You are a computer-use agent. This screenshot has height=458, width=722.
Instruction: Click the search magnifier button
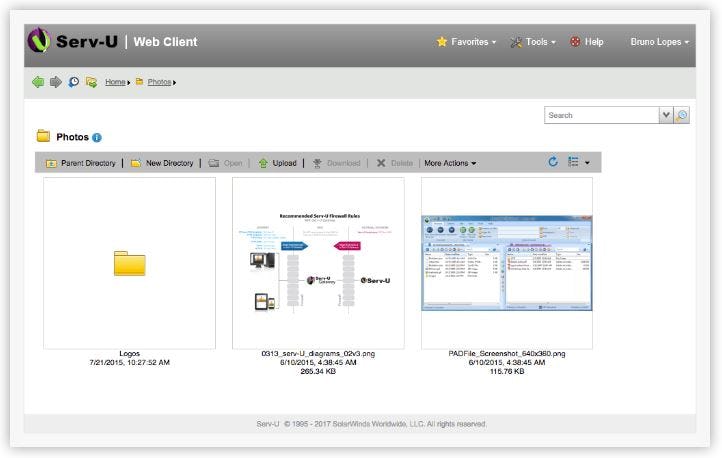click(681, 115)
